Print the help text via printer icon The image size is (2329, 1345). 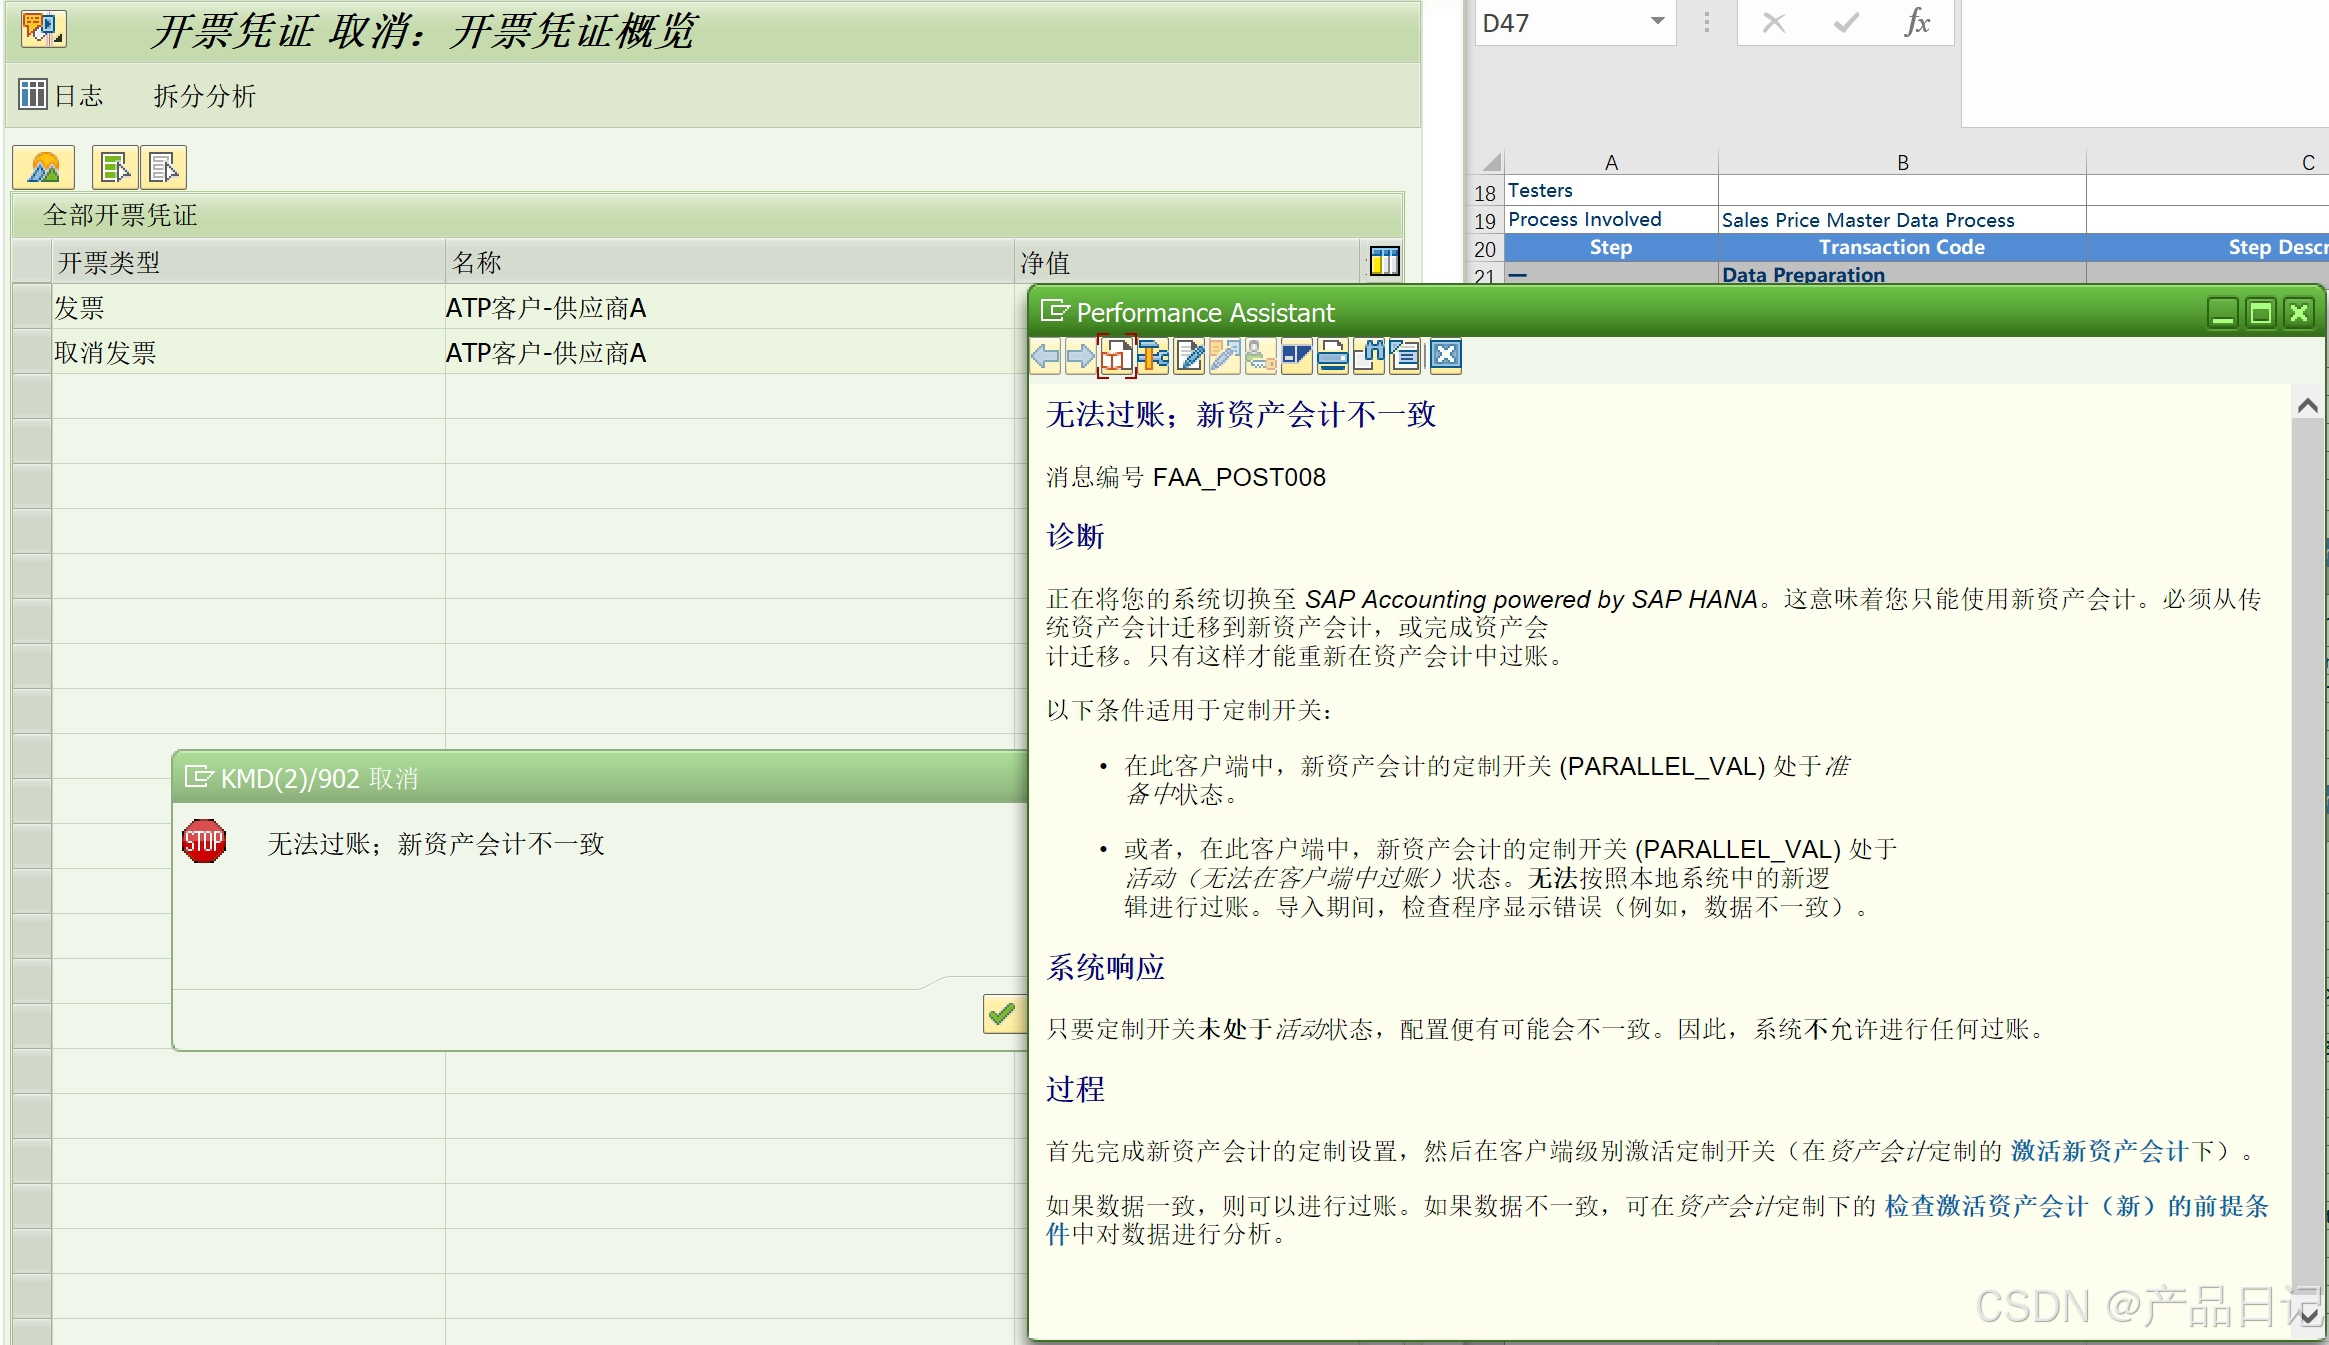pyautogui.click(x=1332, y=356)
